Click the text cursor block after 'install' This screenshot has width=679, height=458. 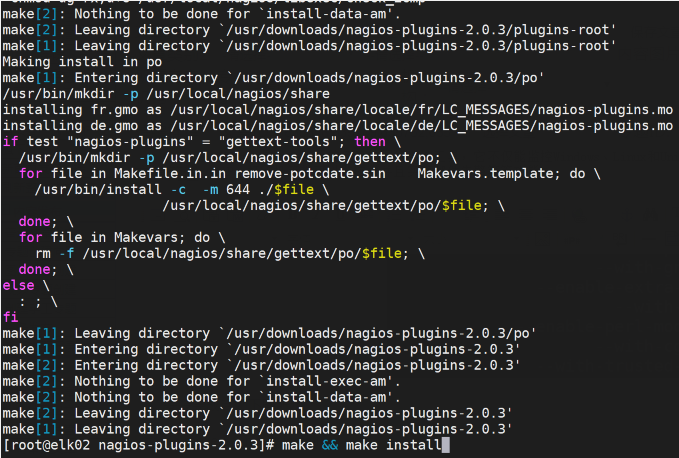(446, 445)
